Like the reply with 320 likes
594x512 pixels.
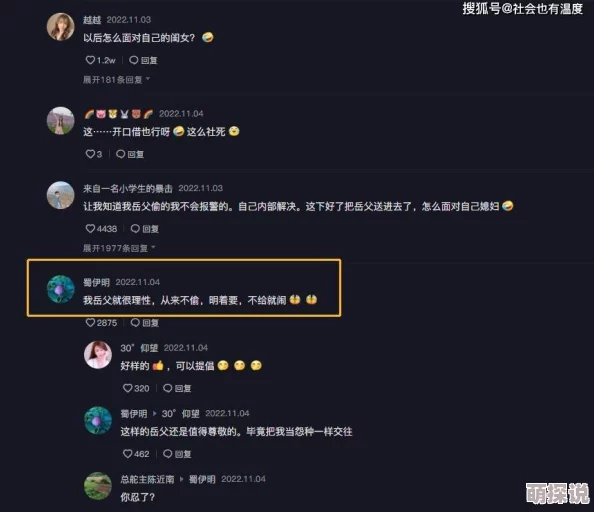(x=127, y=388)
